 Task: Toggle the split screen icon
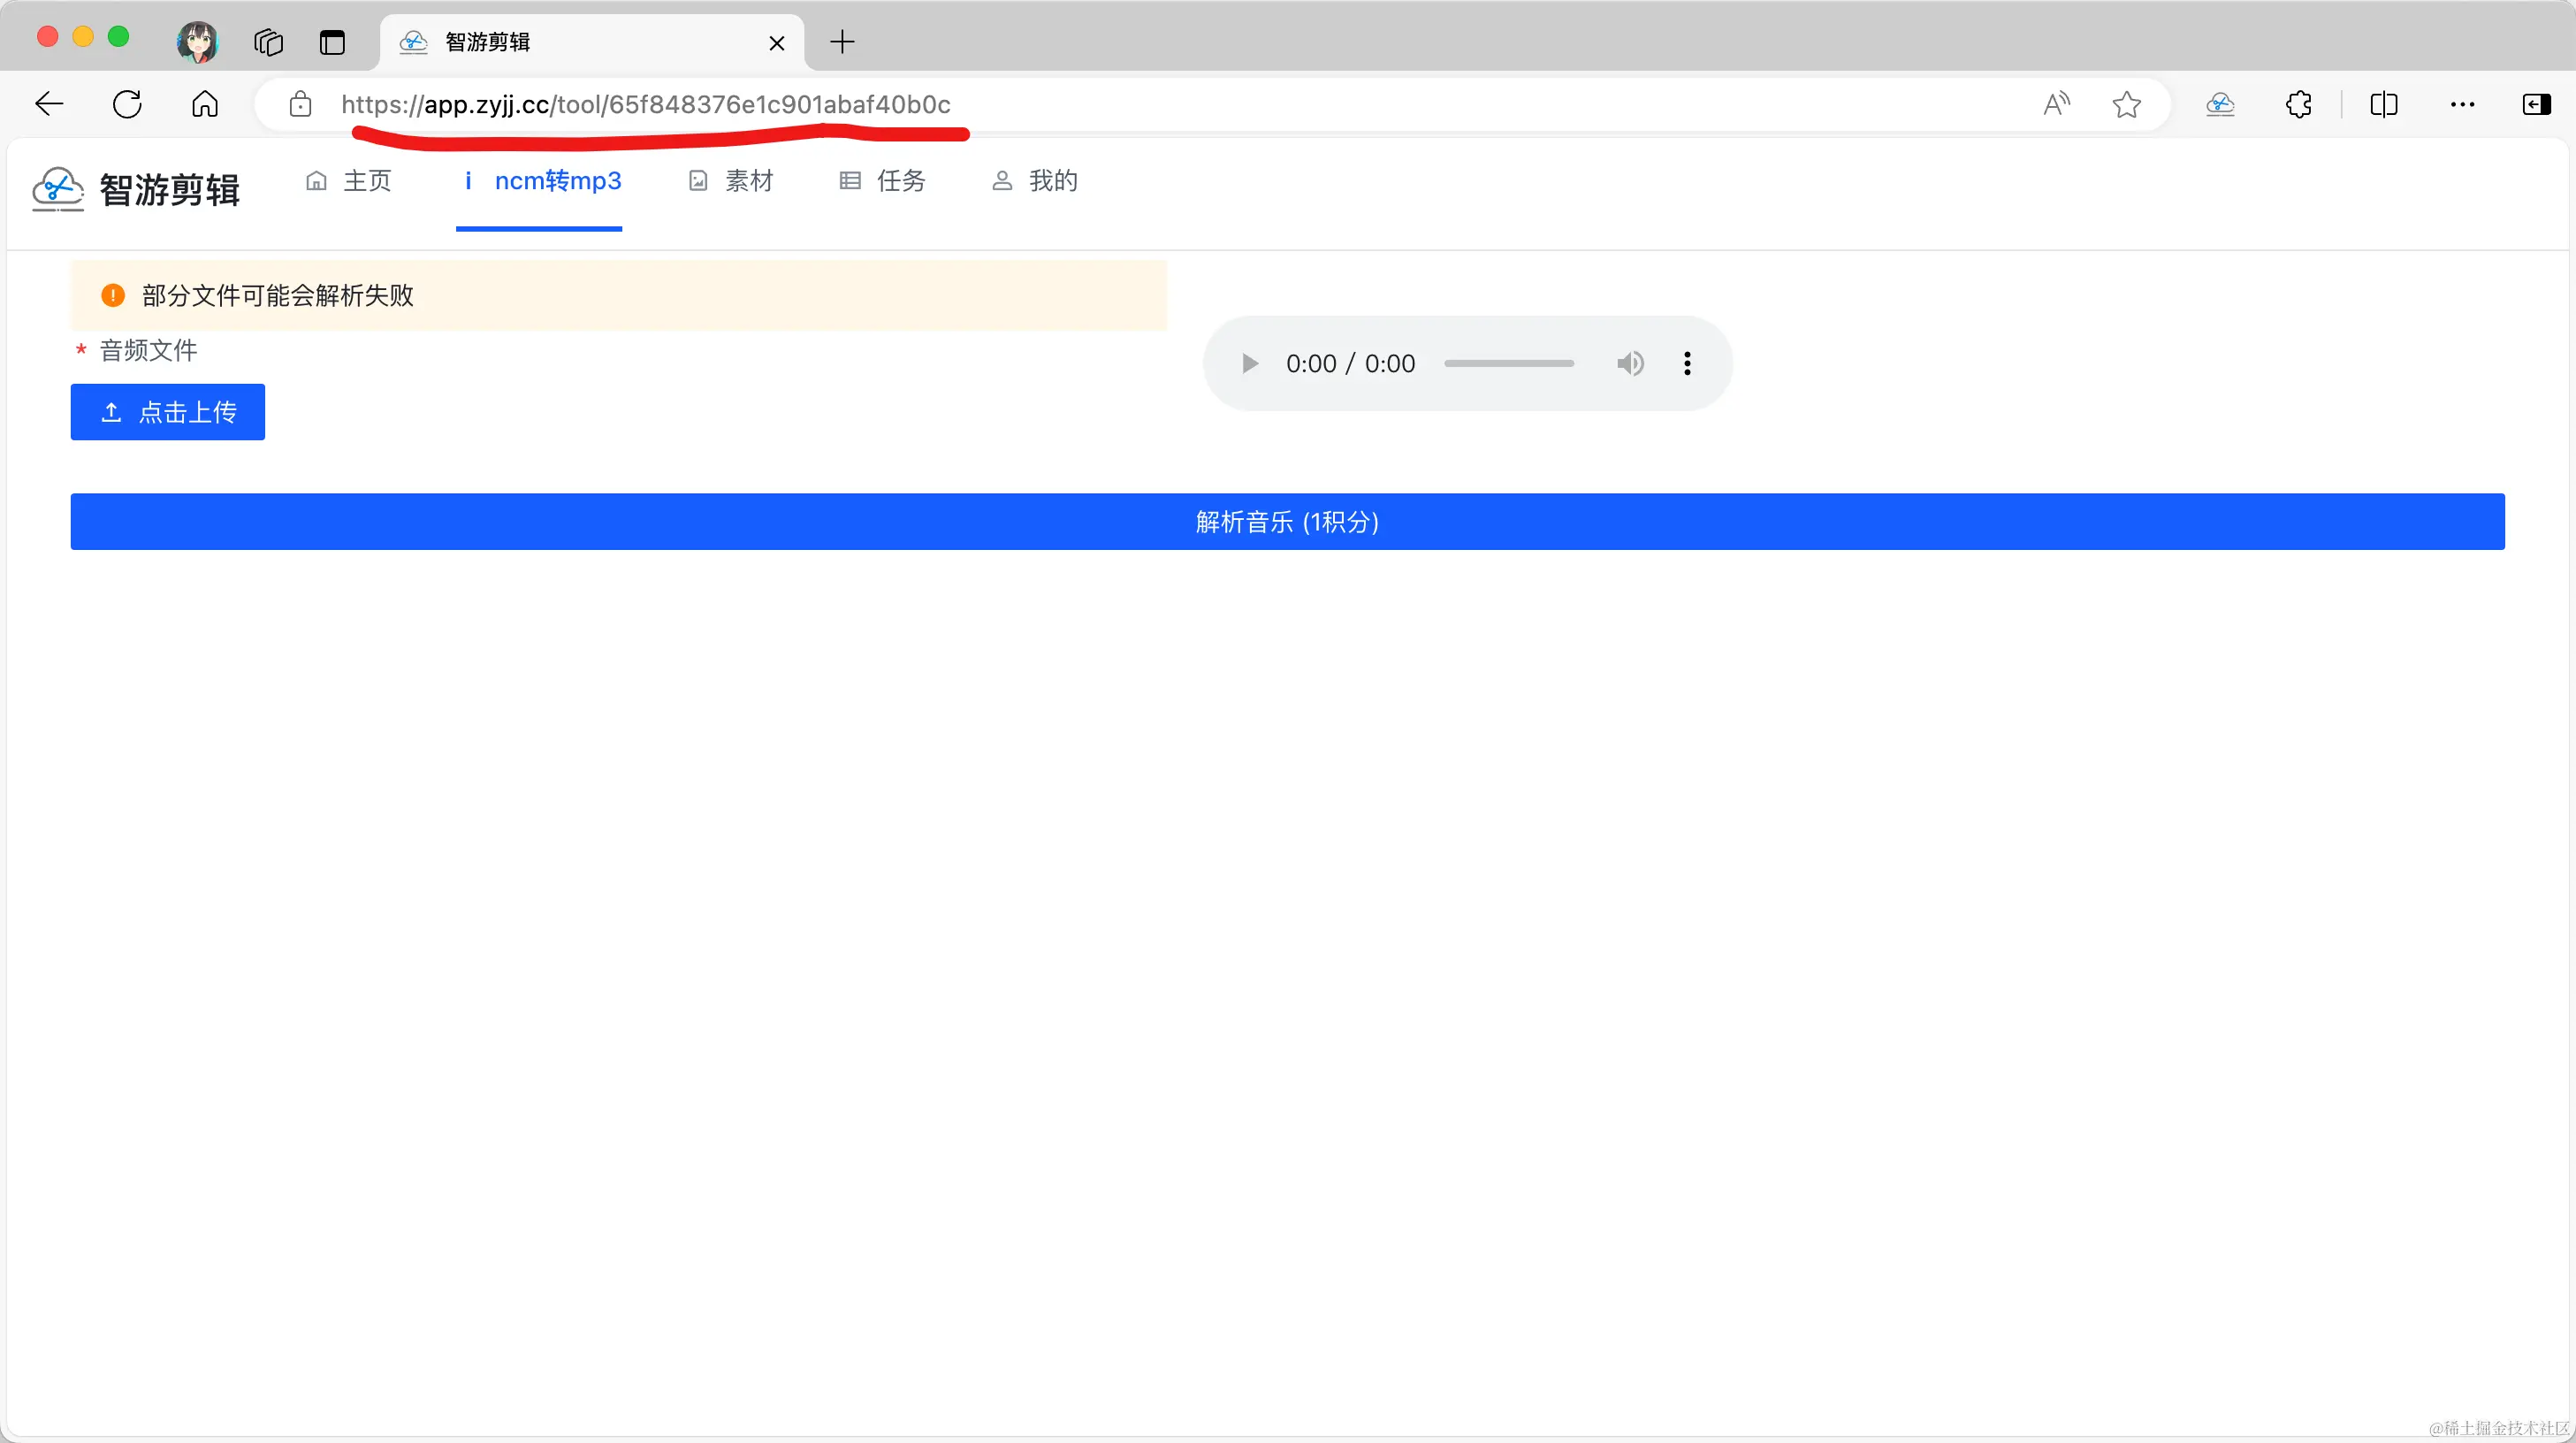2384,104
